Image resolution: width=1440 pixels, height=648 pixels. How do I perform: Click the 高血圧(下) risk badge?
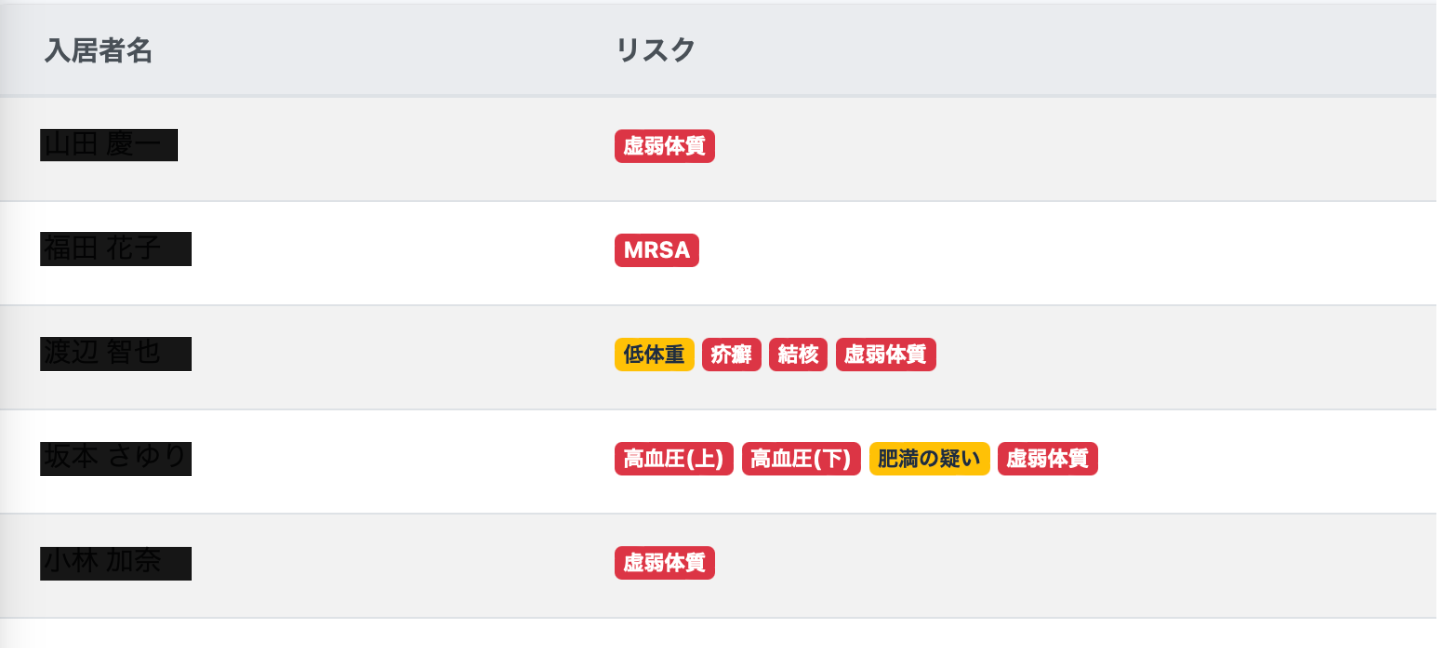[800, 458]
